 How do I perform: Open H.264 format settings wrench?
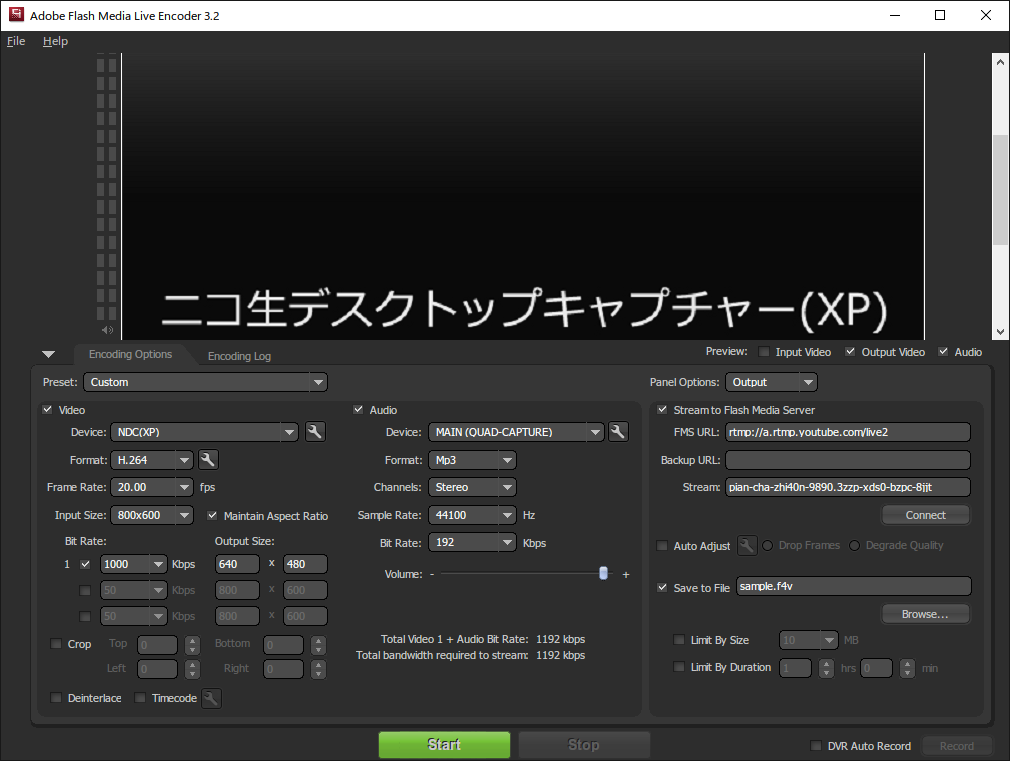pos(207,459)
